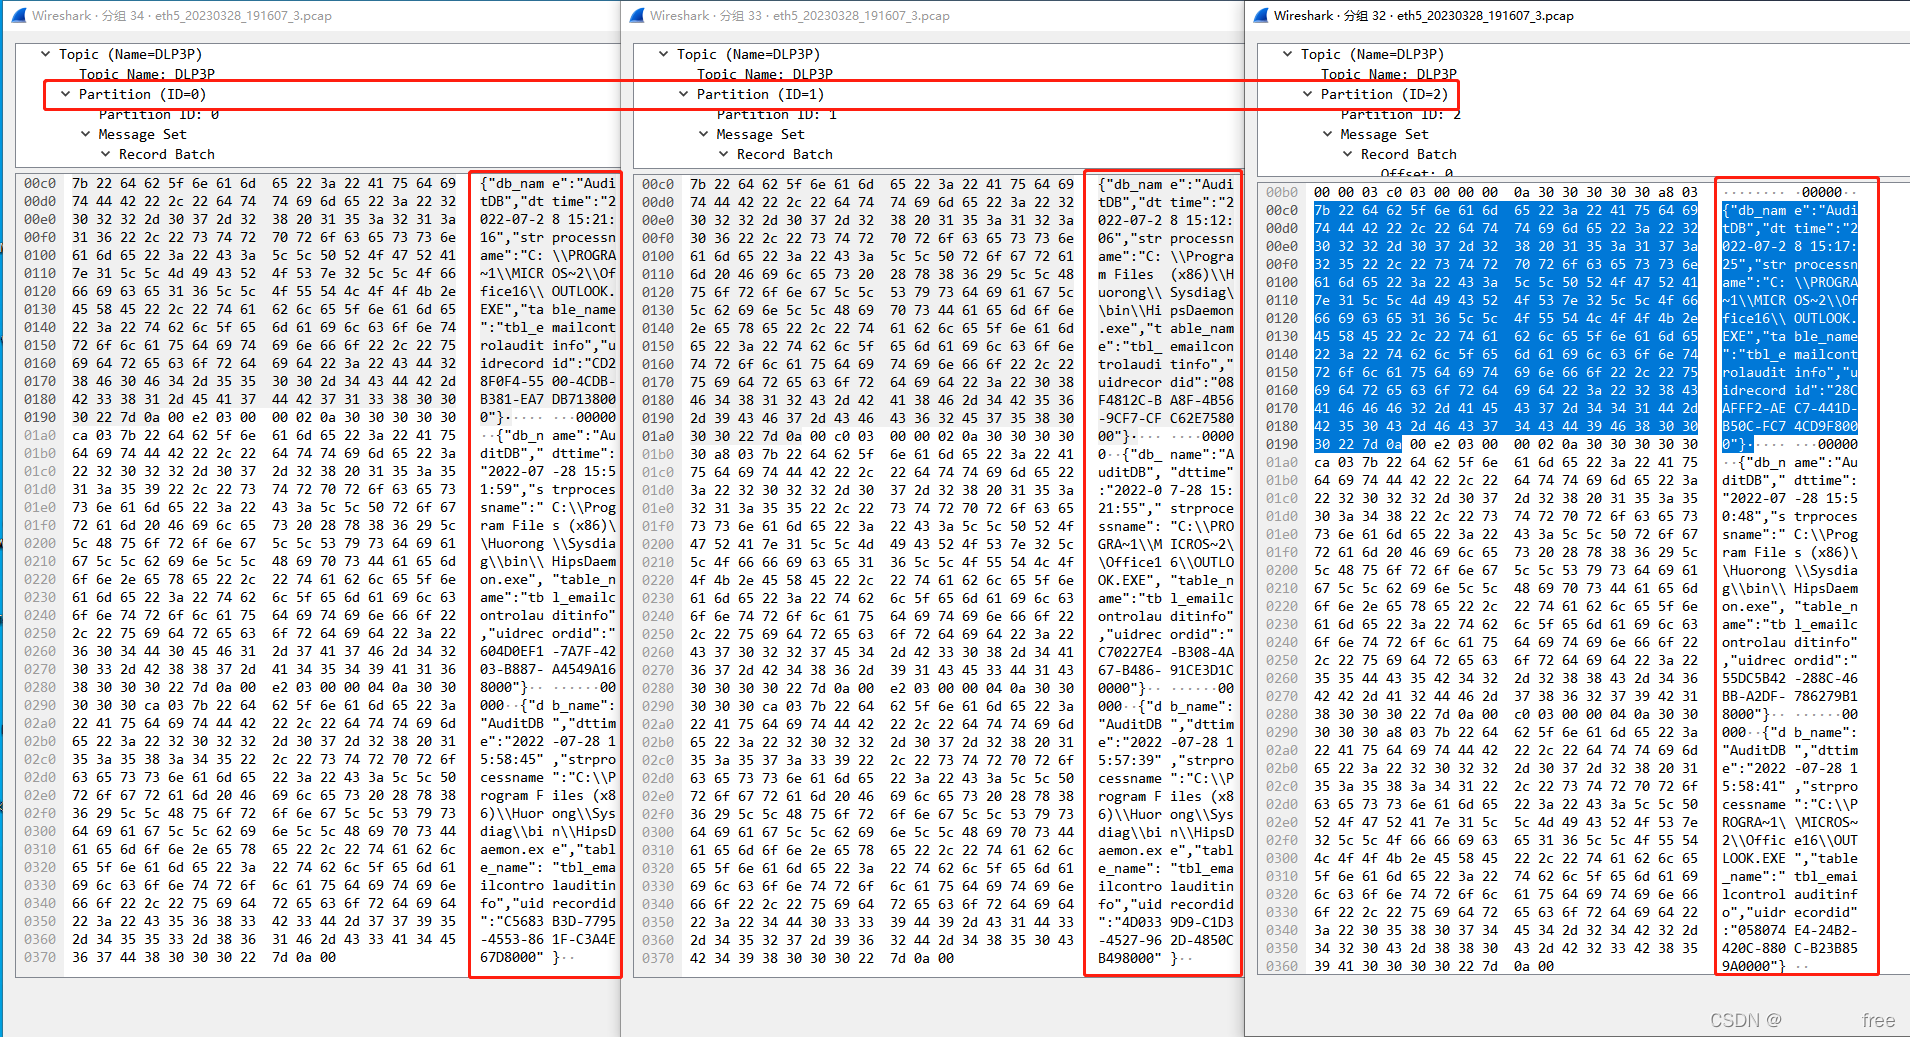1910x1037 pixels.
Task: Collapse Partition (ID=2) tree node
Action: pos(1307,94)
